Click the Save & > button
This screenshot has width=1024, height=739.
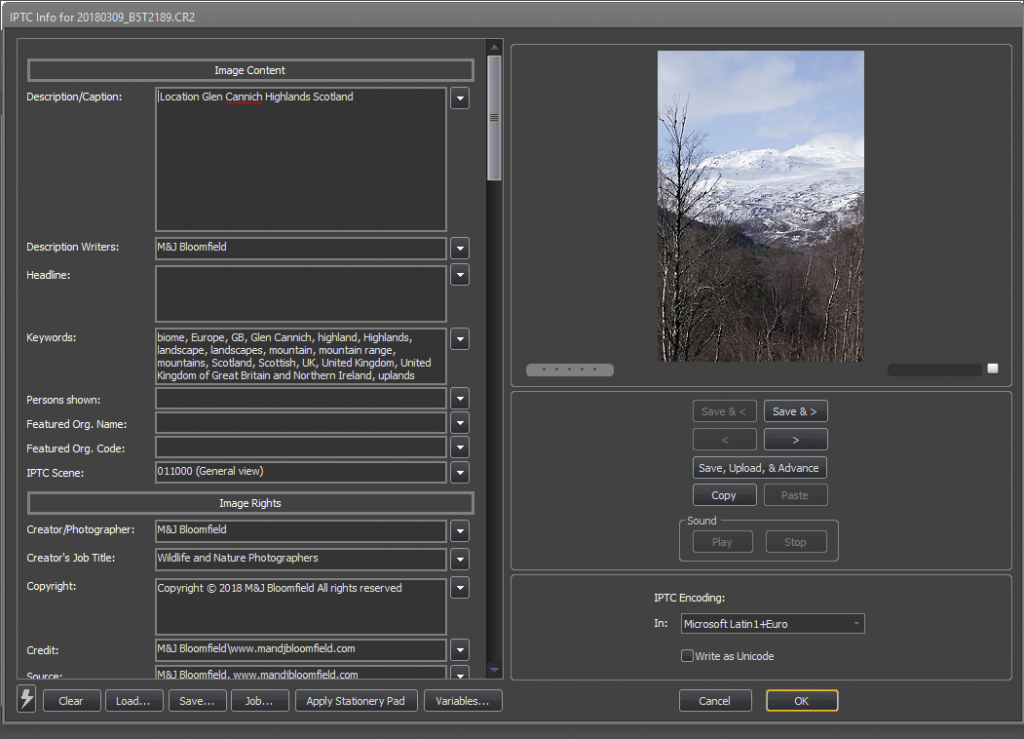795,411
